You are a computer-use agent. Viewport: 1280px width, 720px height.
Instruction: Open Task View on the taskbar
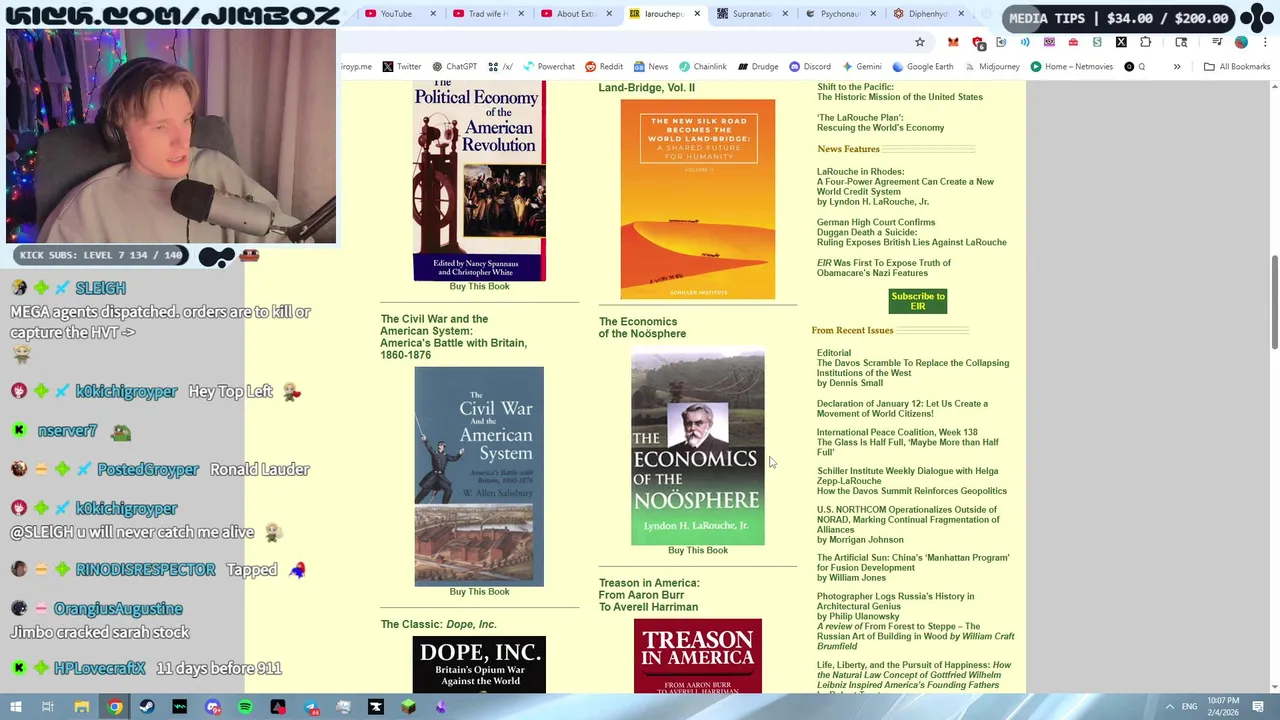(47, 707)
